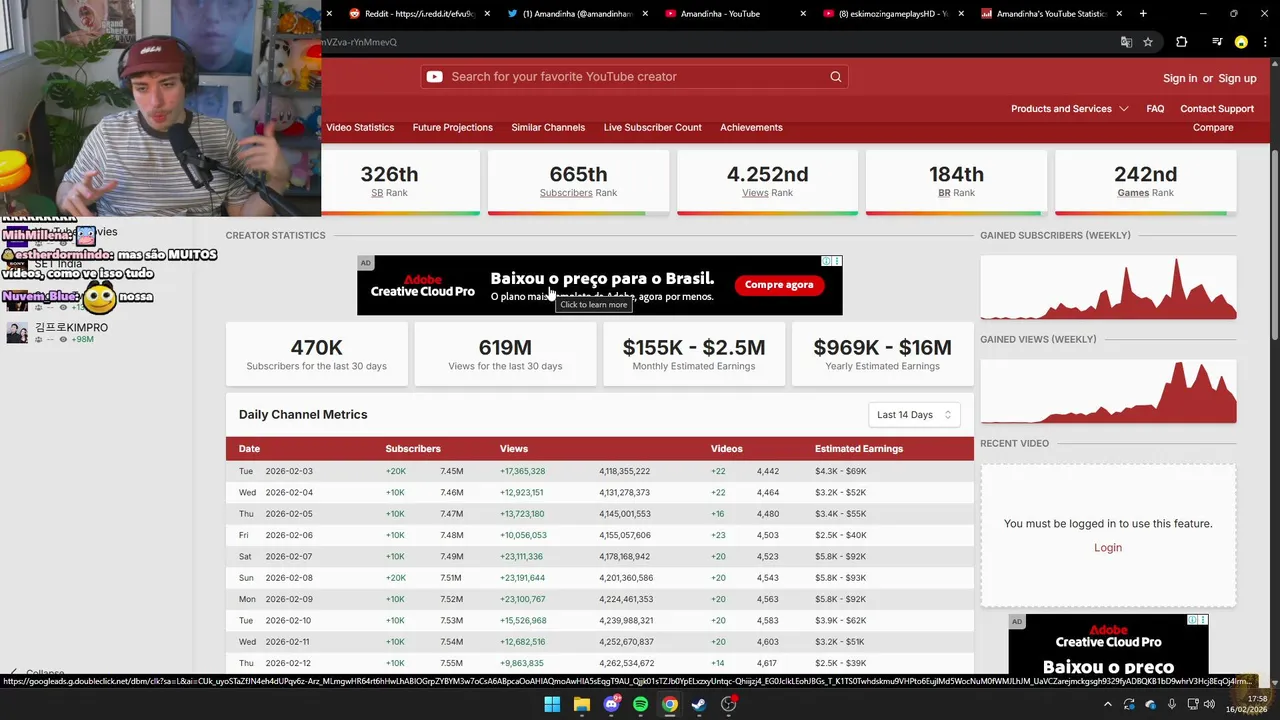This screenshot has height=720, width=1280.
Task: Open the Windows Start menu
Action: coord(552,704)
